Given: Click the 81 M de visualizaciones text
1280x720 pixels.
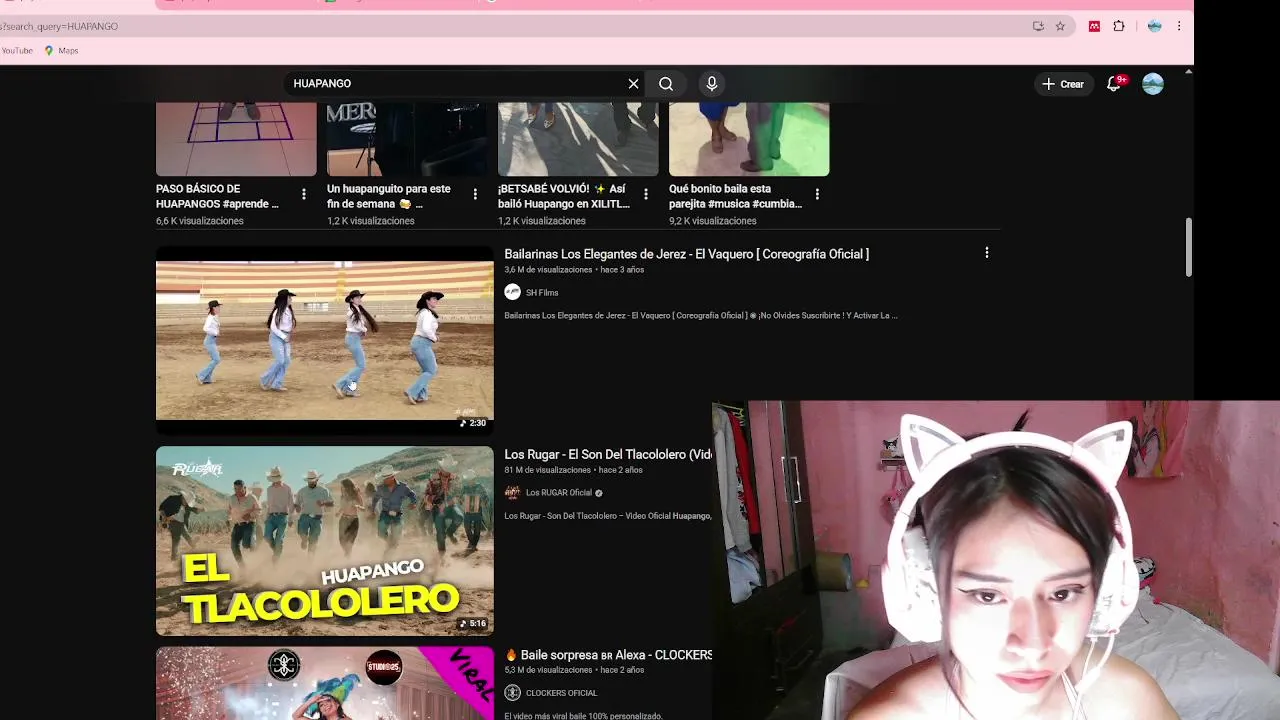Looking at the screenshot, I should pos(547,470).
